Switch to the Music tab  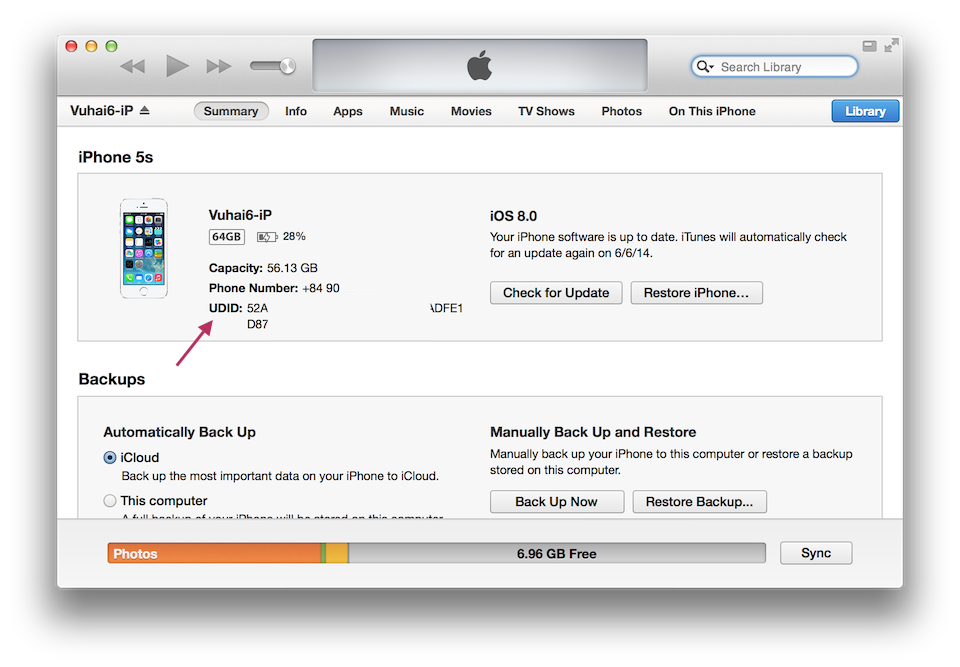click(407, 111)
